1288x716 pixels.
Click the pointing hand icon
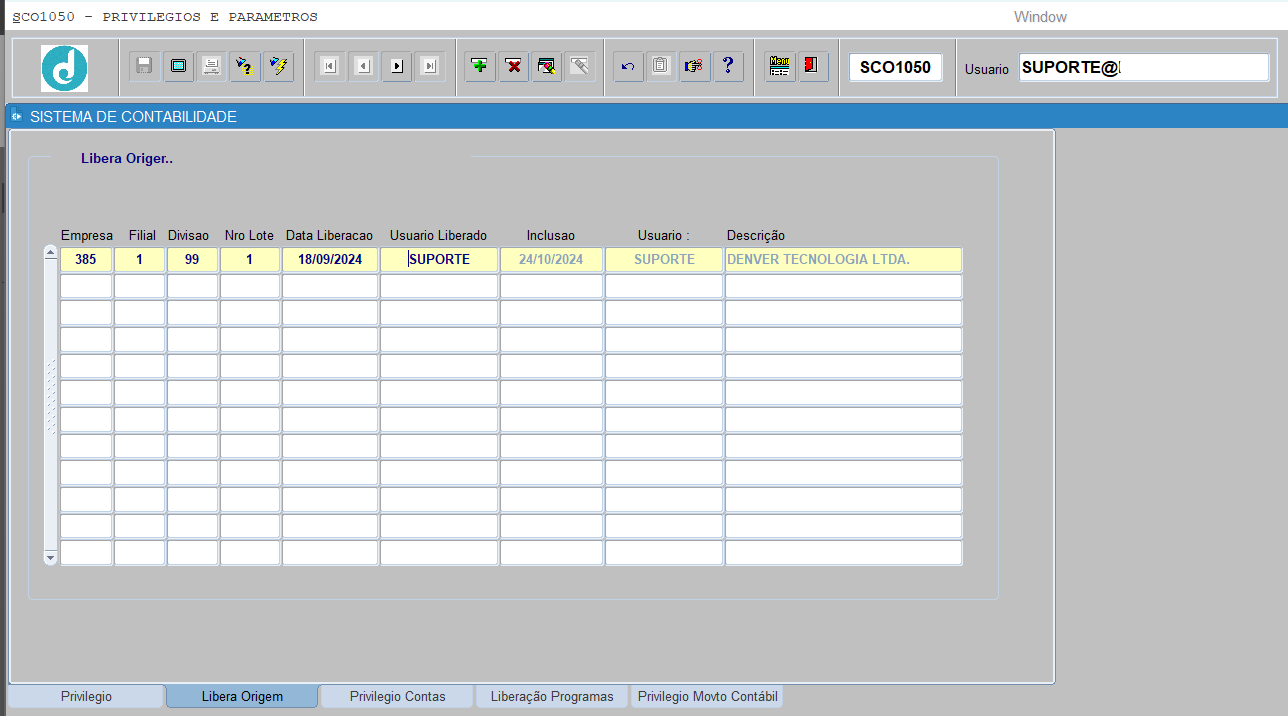[x=694, y=67]
